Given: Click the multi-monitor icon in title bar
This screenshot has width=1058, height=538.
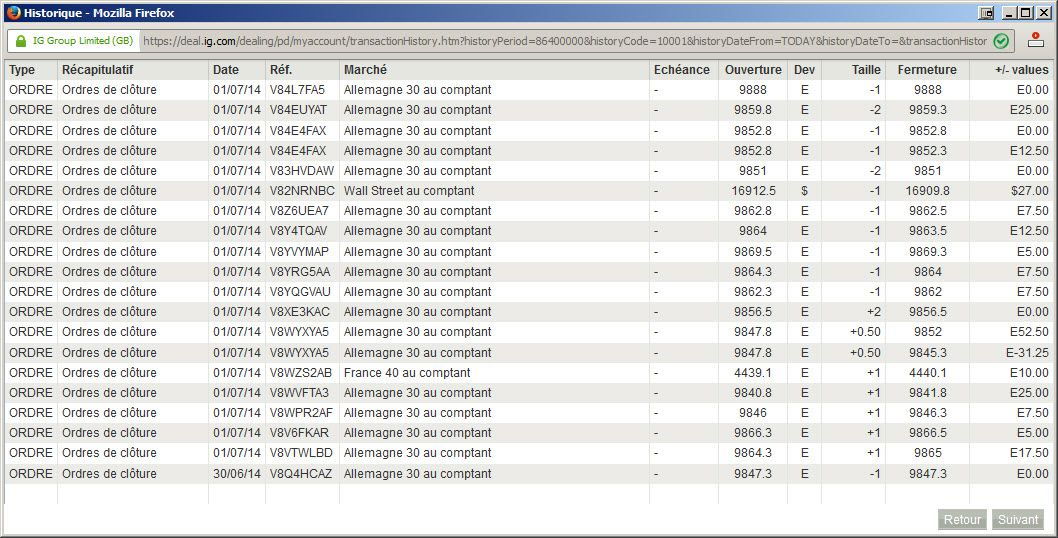Looking at the screenshot, I should pos(986,13).
